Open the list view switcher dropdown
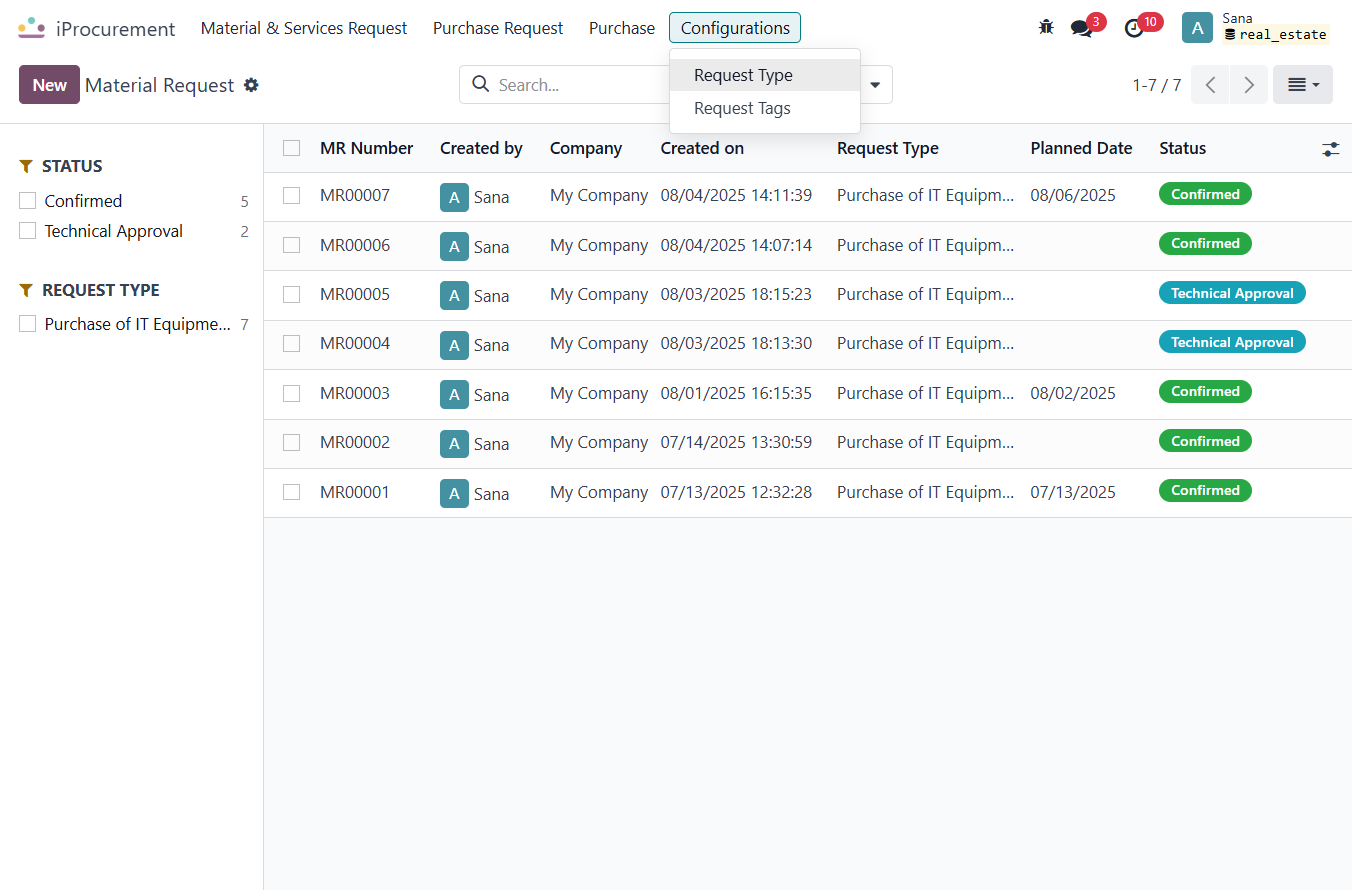The image size is (1352, 890). pyautogui.click(x=1303, y=85)
